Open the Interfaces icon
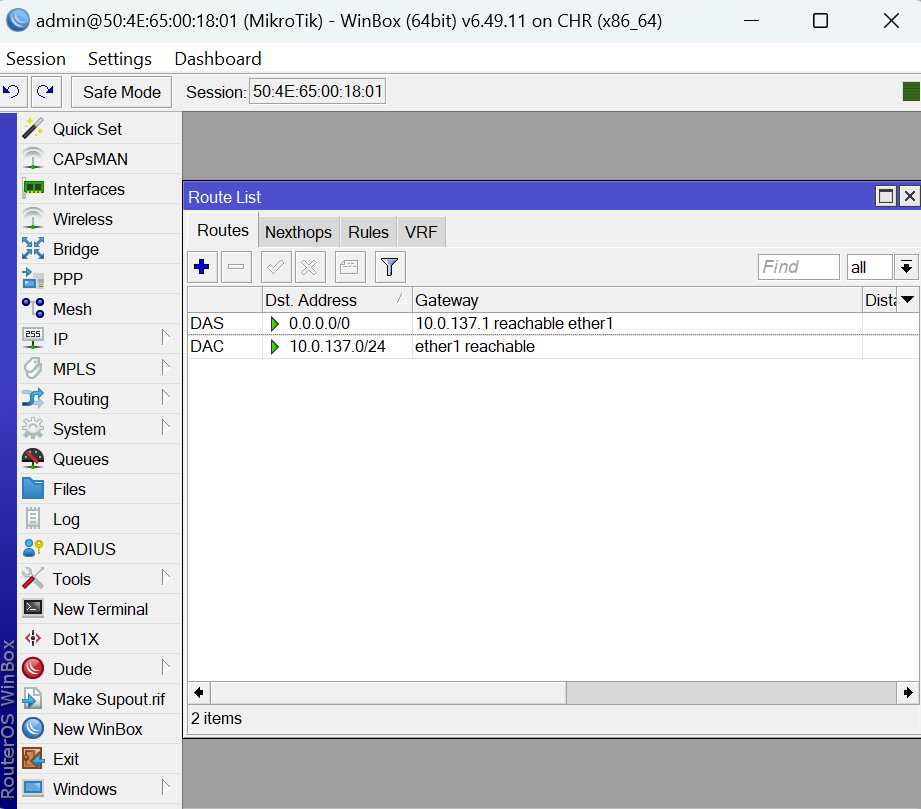 [x=33, y=189]
